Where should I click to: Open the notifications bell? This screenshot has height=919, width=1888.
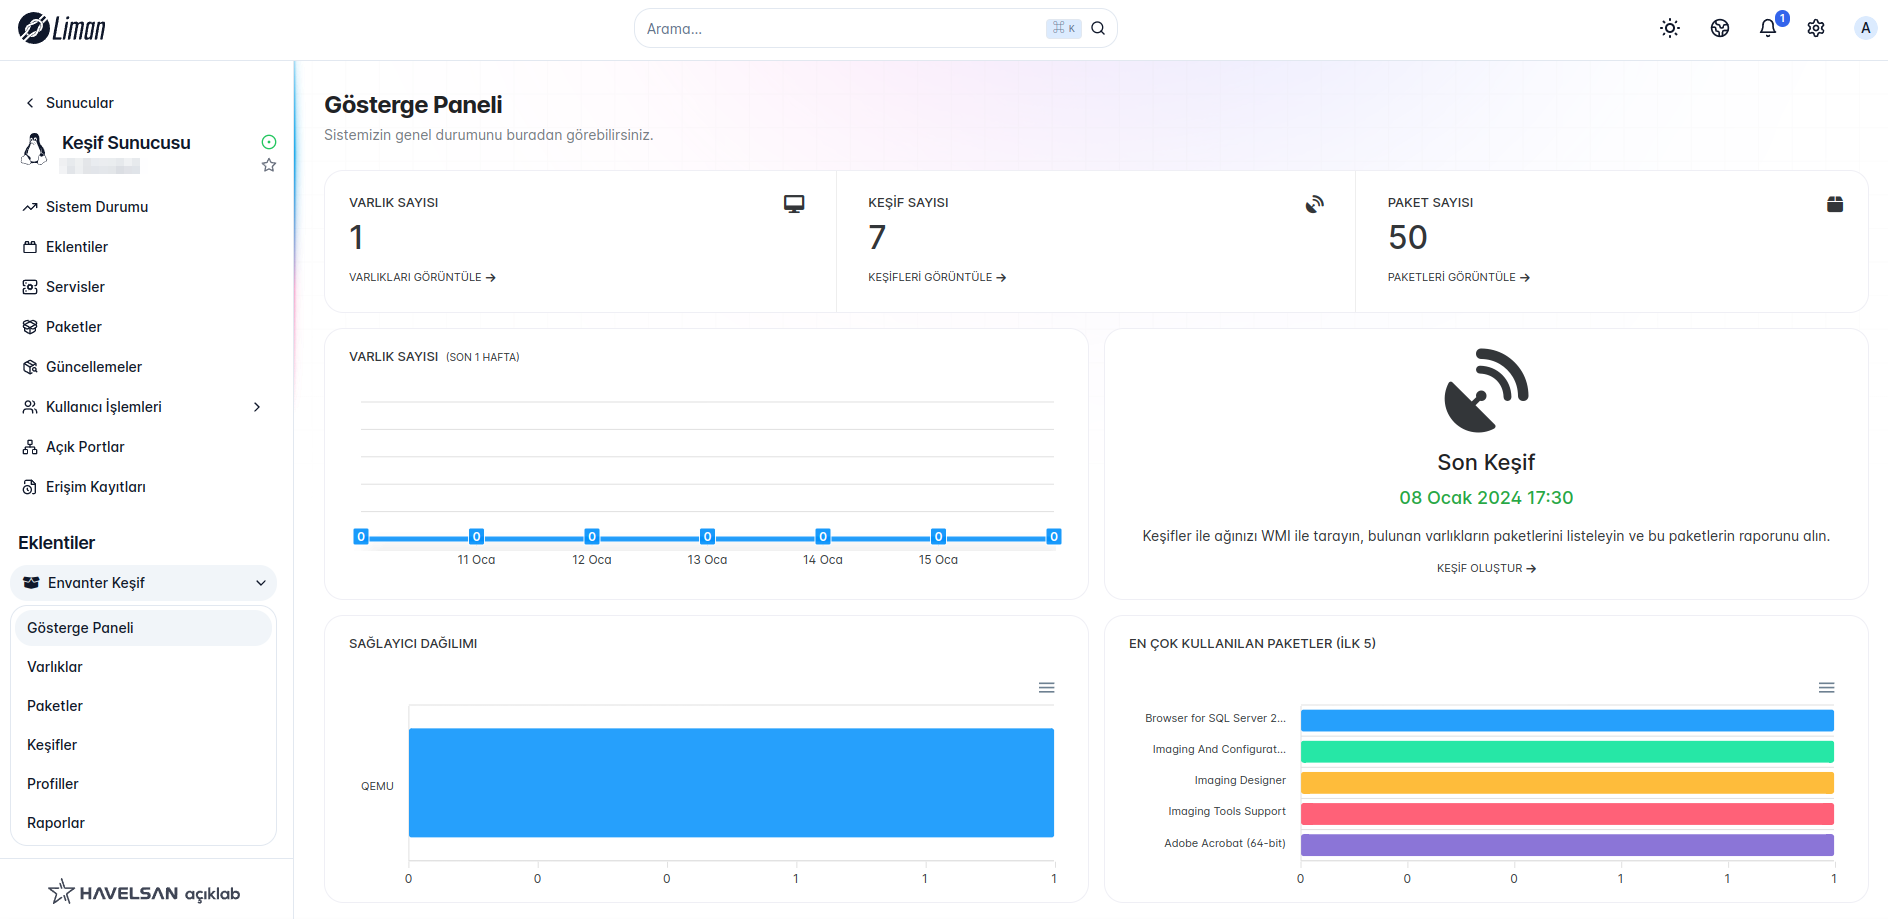pyautogui.click(x=1768, y=28)
